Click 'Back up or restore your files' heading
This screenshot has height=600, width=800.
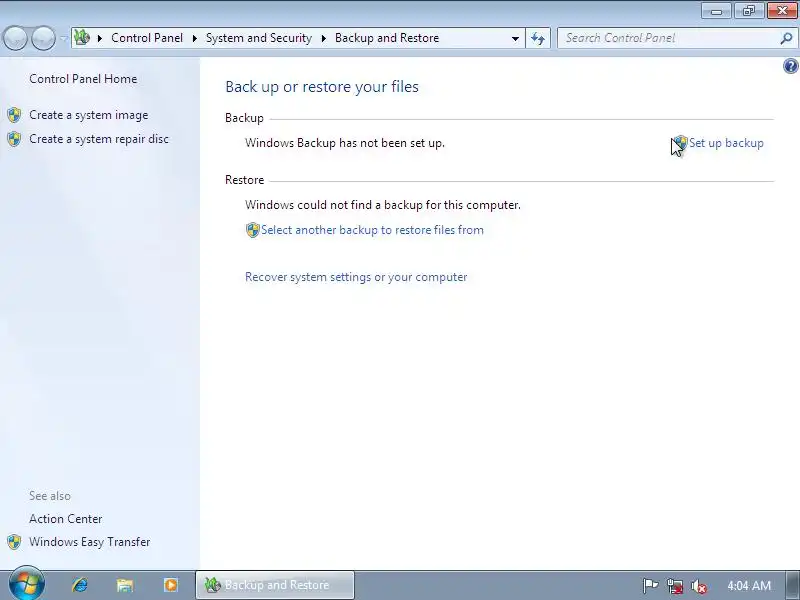tap(322, 87)
